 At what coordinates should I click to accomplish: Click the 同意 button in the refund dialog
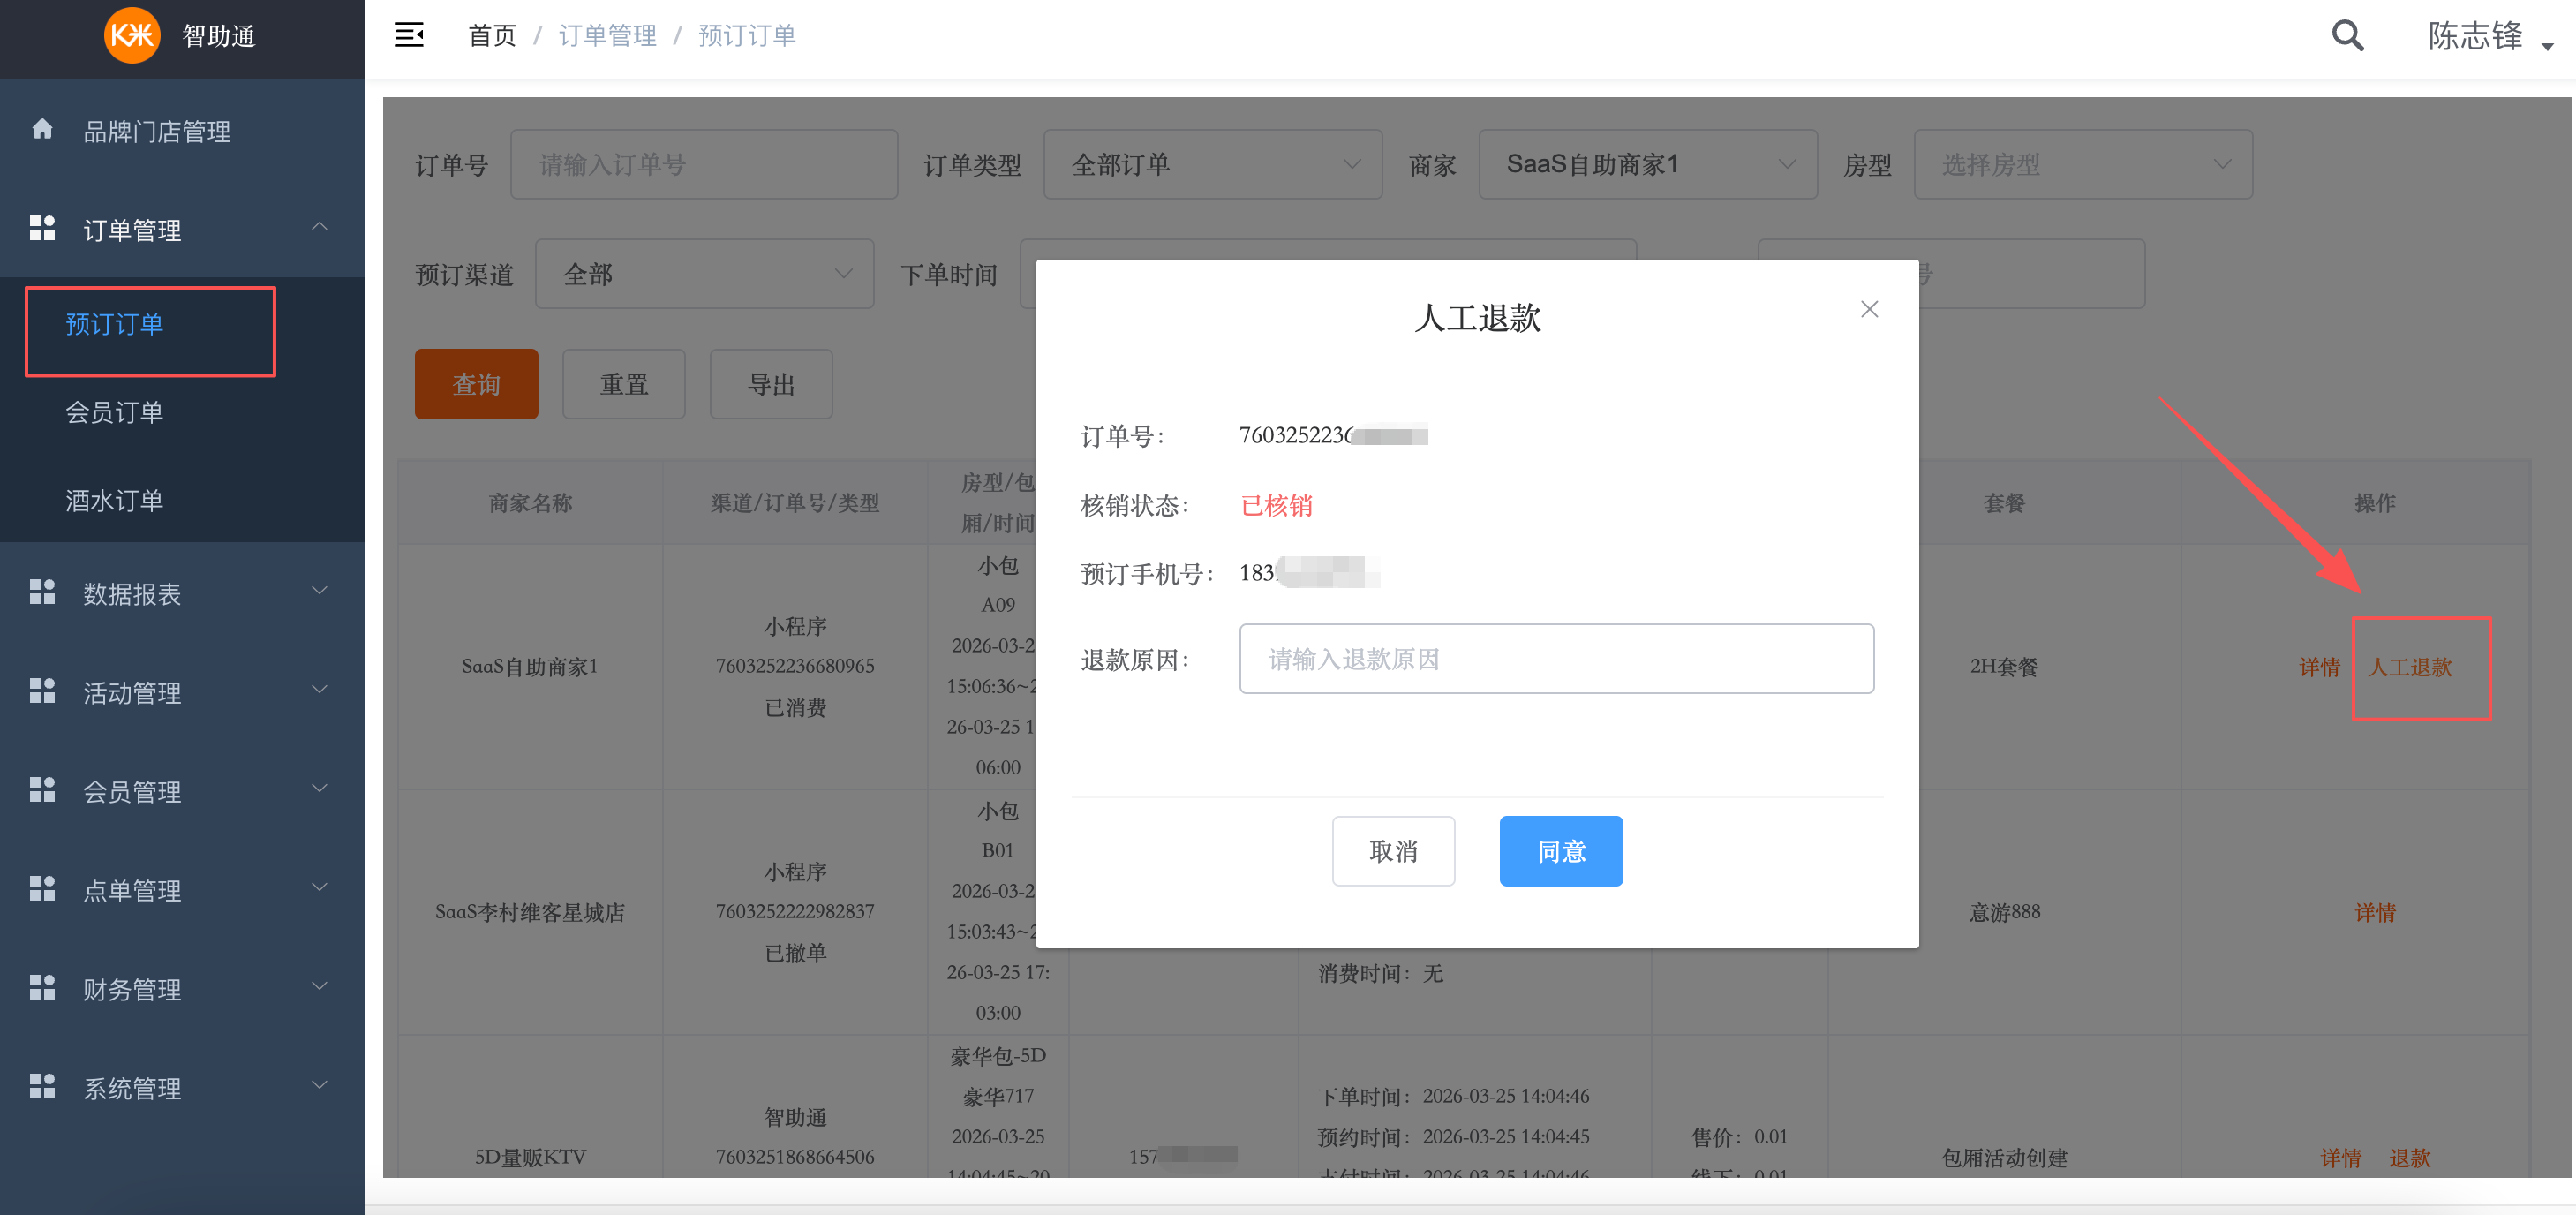(1561, 851)
